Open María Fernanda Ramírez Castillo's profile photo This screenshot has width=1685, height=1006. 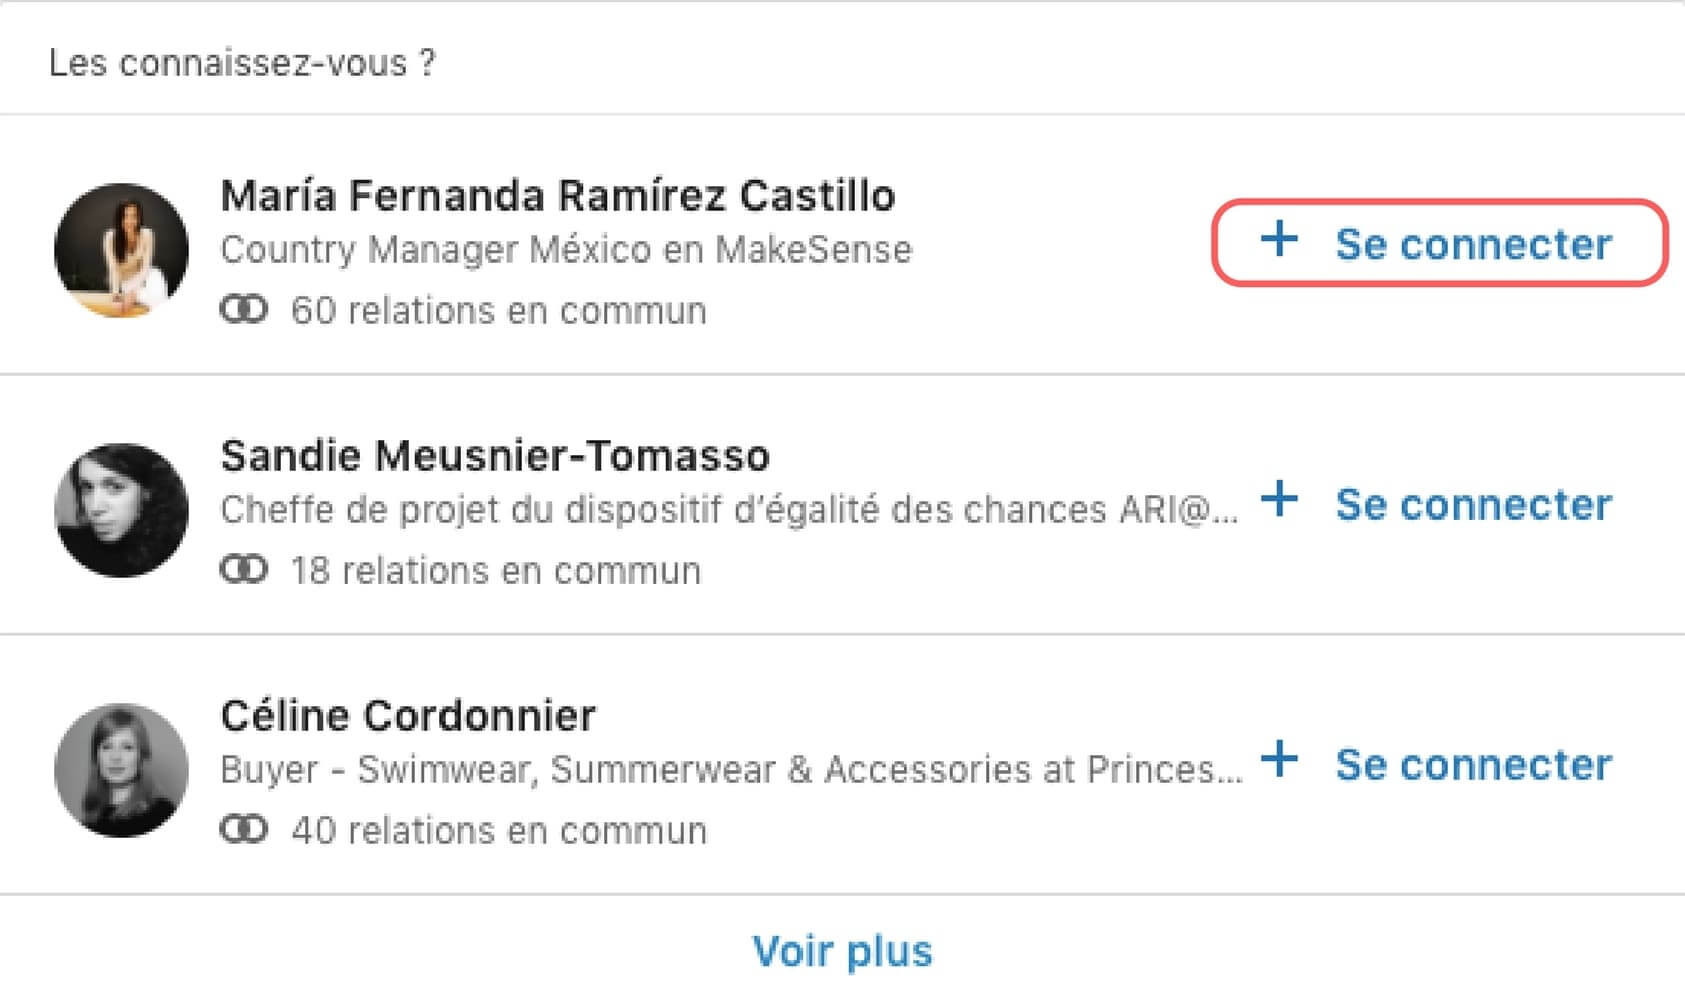tap(122, 248)
